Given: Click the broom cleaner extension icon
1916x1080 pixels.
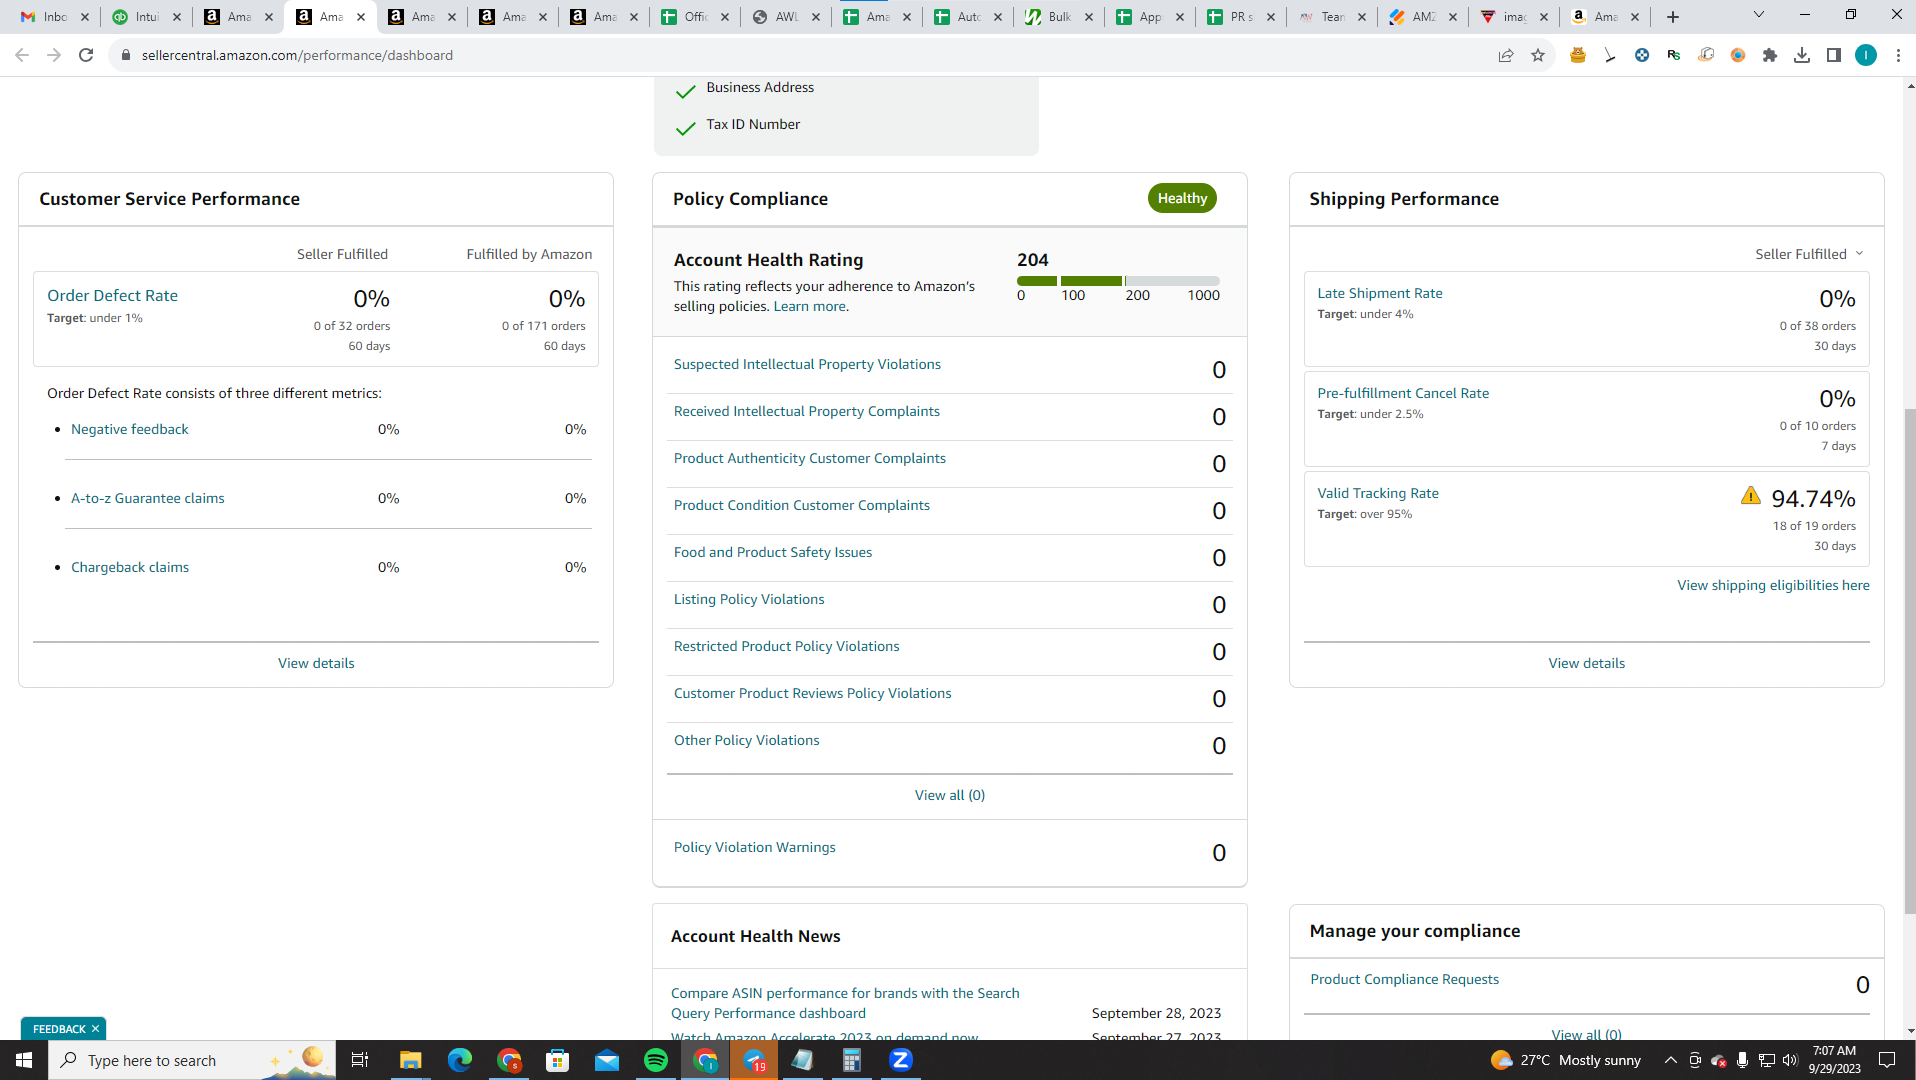Looking at the screenshot, I should (x=1610, y=55).
